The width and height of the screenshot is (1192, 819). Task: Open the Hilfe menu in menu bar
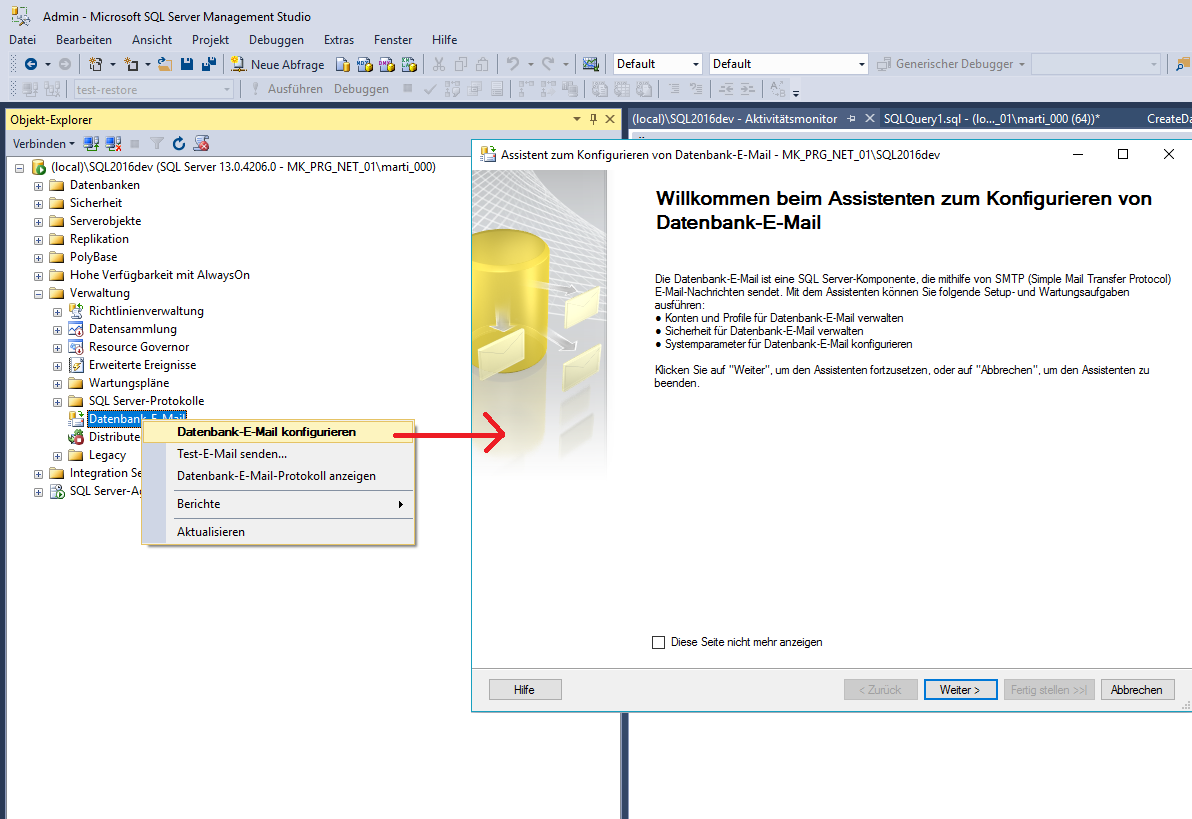click(x=445, y=40)
